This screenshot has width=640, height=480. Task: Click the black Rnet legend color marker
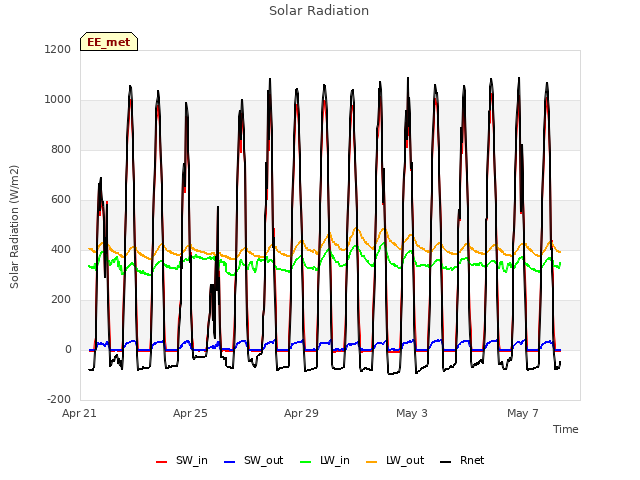[446, 462]
